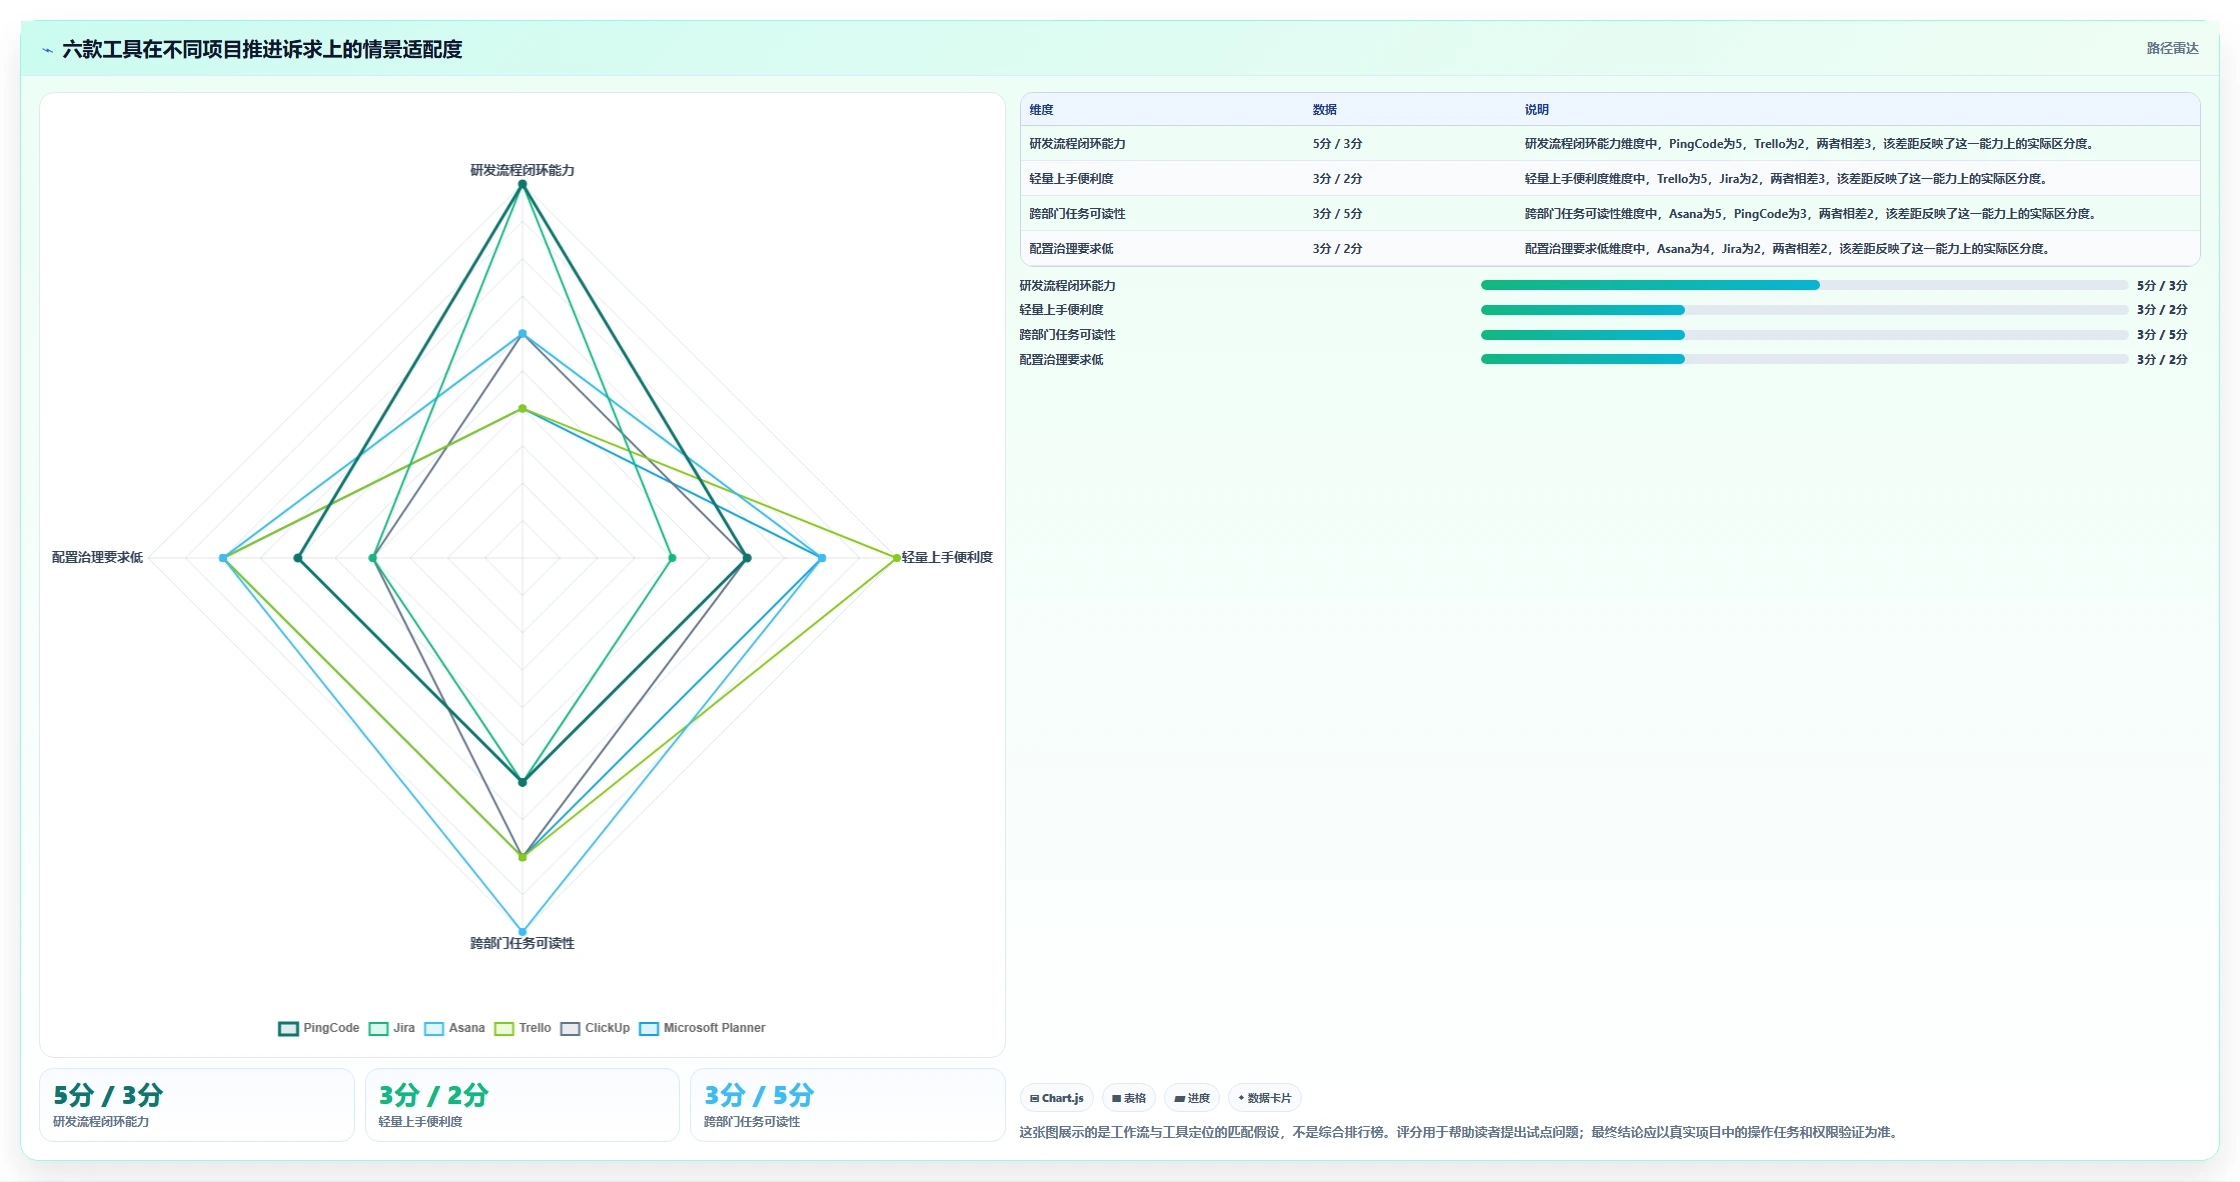This screenshot has height=1182, width=2240.
Task: Click the PingCode为5 explanation in first row
Action: (x=1809, y=144)
